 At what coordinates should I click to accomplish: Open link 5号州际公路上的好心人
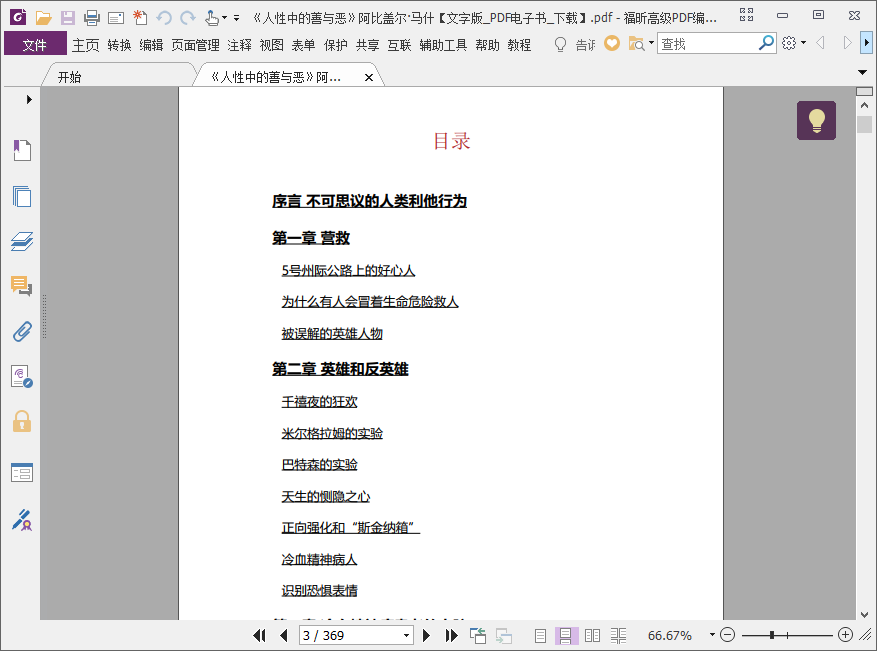pos(348,271)
